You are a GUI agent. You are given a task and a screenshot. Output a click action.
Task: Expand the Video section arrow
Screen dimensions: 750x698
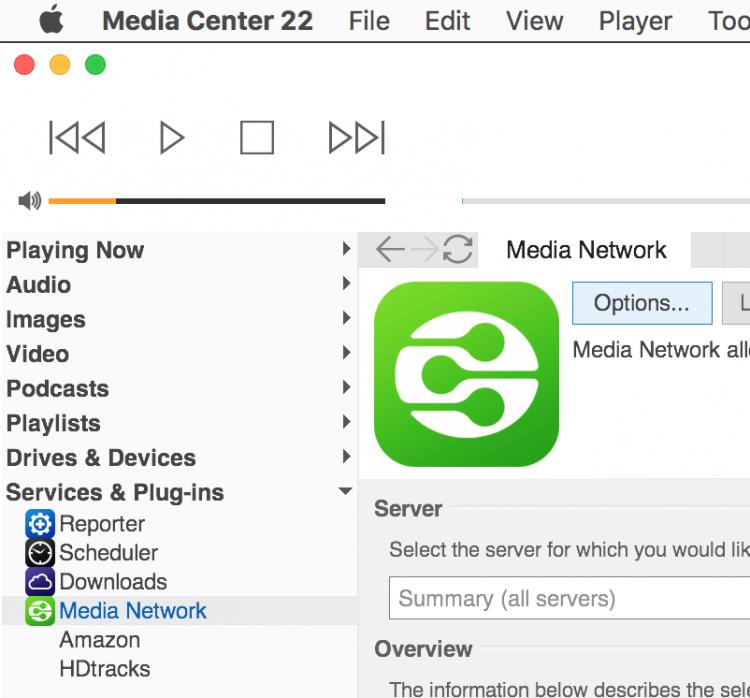[346, 353]
